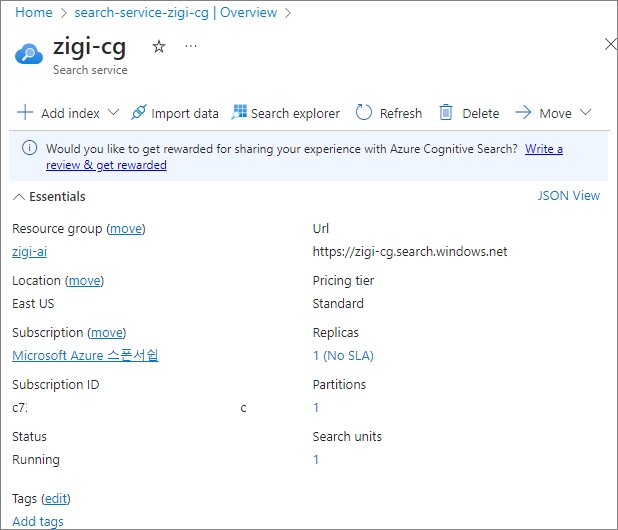Image resolution: width=618 pixels, height=530 pixels.
Task: Close the zigi-cg pane with X
Action: (x=611, y=44)
